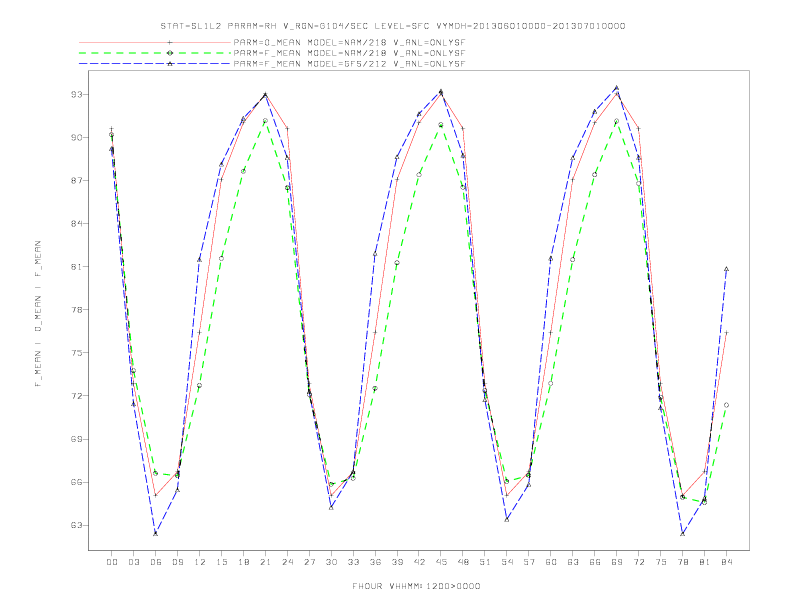Click x-axis tick label 51

(x=485, y=562)
